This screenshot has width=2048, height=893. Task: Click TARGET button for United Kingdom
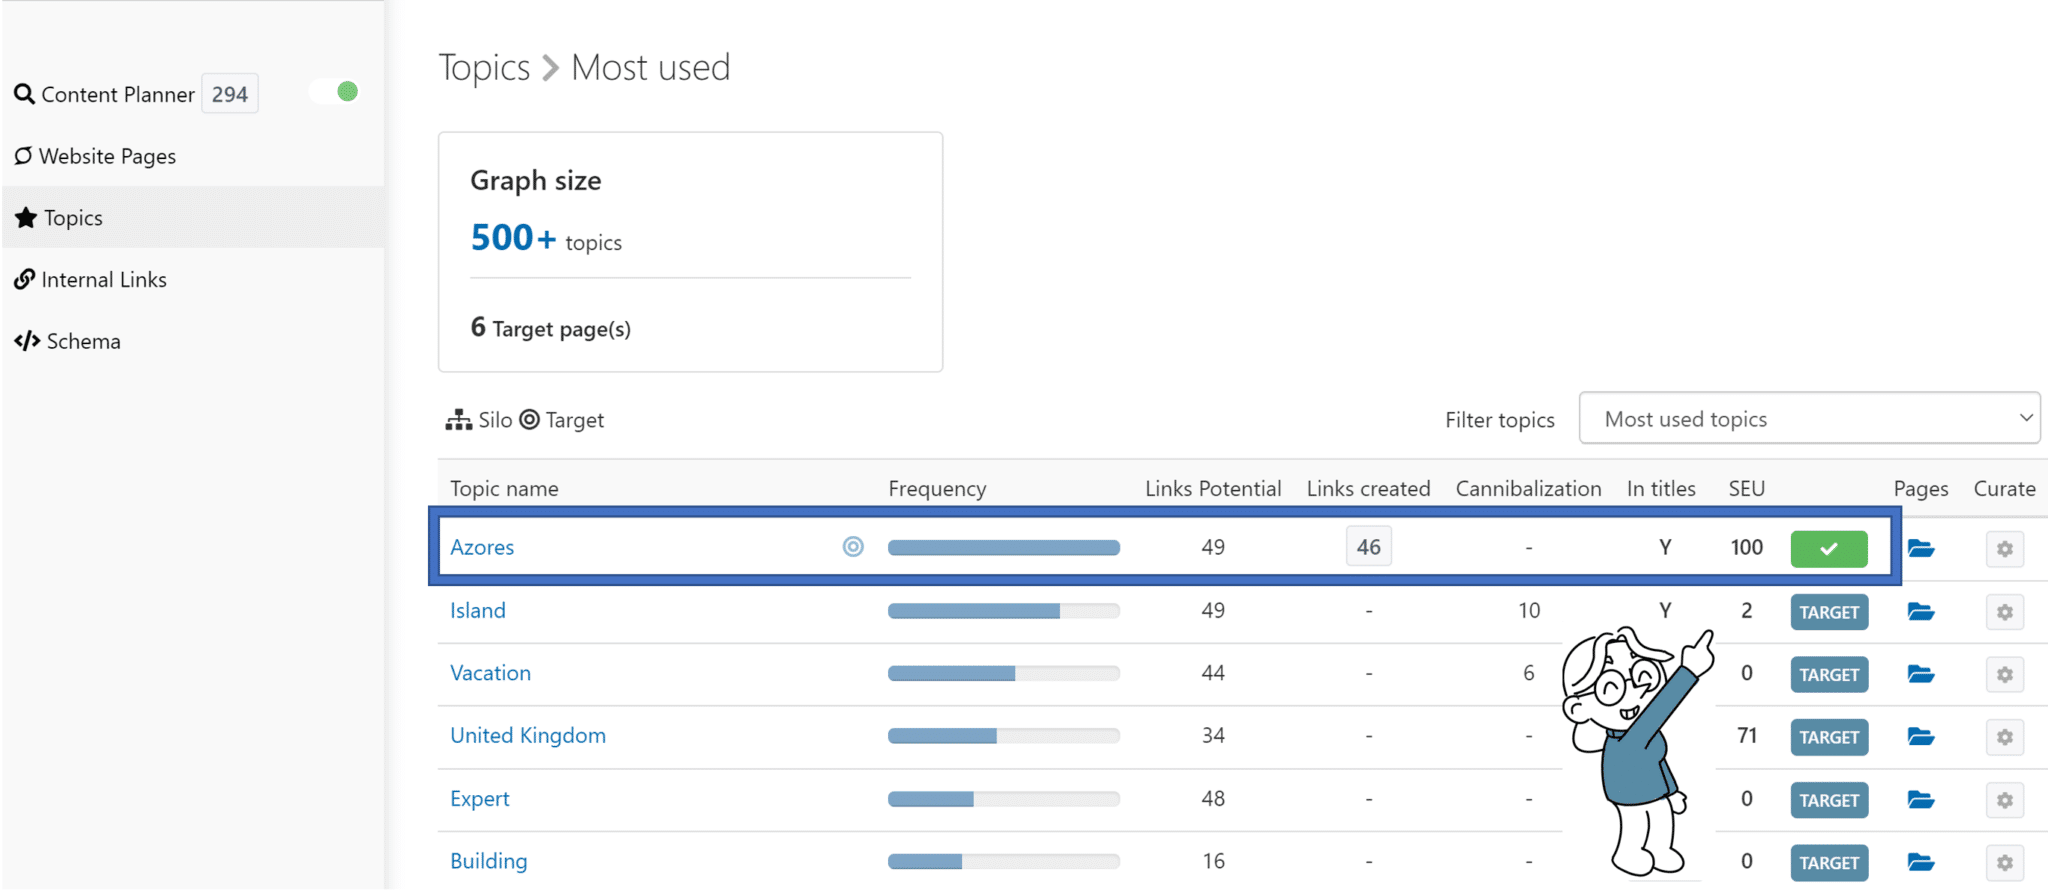tap(1829, 737)
